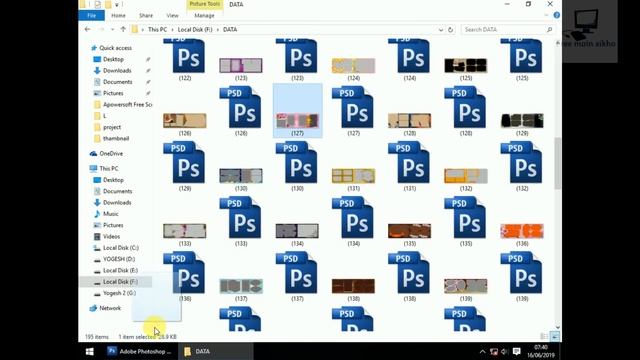The width and height of the screenshot is (640, 360).
Task: Select Quick access in the navigation pane
Action: coord(116,48)
